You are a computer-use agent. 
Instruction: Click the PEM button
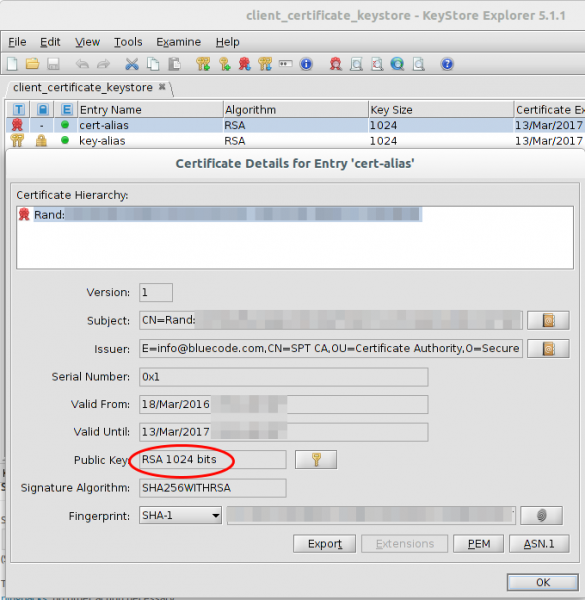(478, 544)
